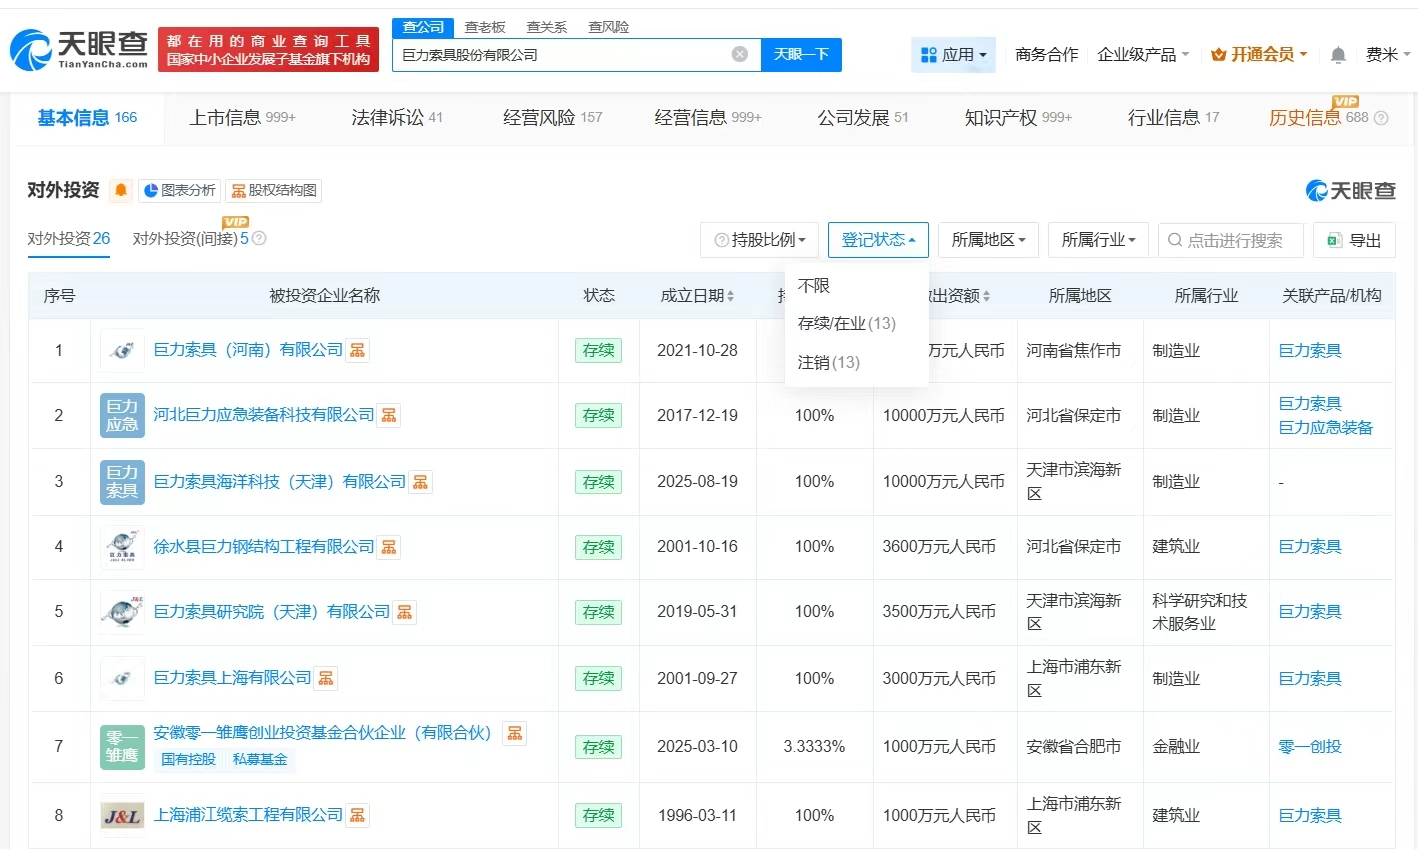Select the 查风险 search tab
The width and height of the screenshot is (1418, 849).
click(608, 27)
